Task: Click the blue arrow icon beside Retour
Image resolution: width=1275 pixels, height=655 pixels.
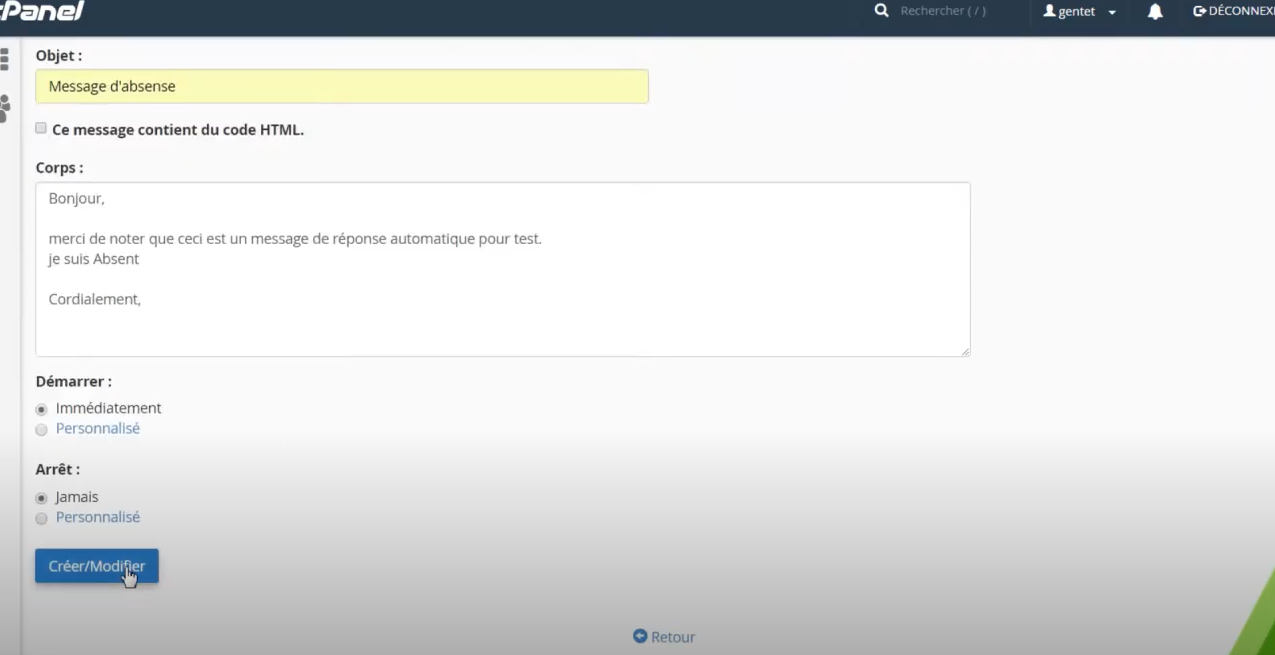Action: click(640, 636)
